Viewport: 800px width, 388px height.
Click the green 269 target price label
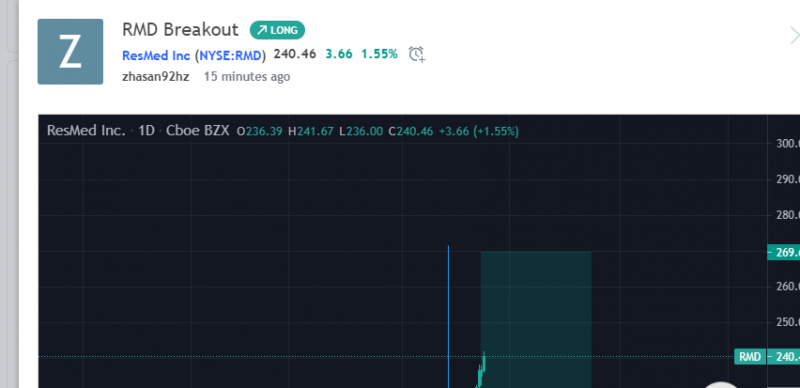pos(783,252)
